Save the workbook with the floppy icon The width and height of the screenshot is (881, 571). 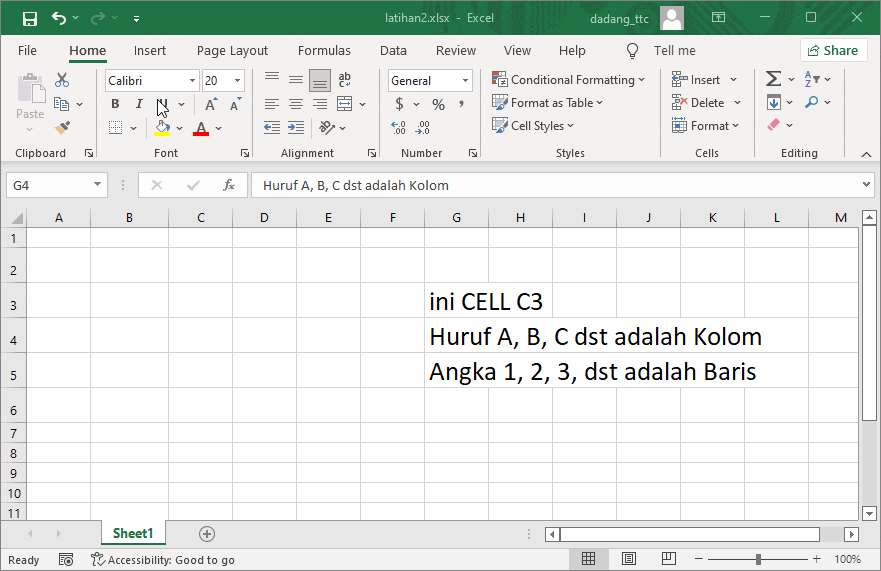pyautogui.click(x=29, y=19)
